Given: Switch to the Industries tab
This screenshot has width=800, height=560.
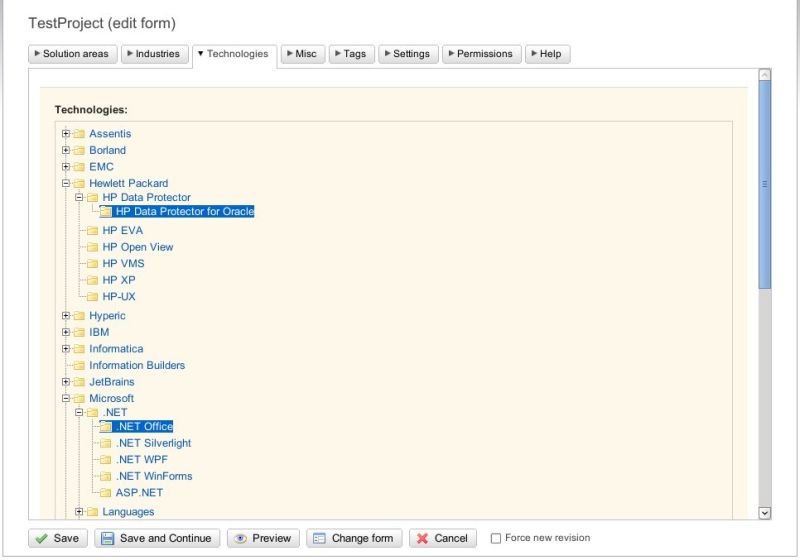Looking at the screenshot, I should tap(155, 54).
